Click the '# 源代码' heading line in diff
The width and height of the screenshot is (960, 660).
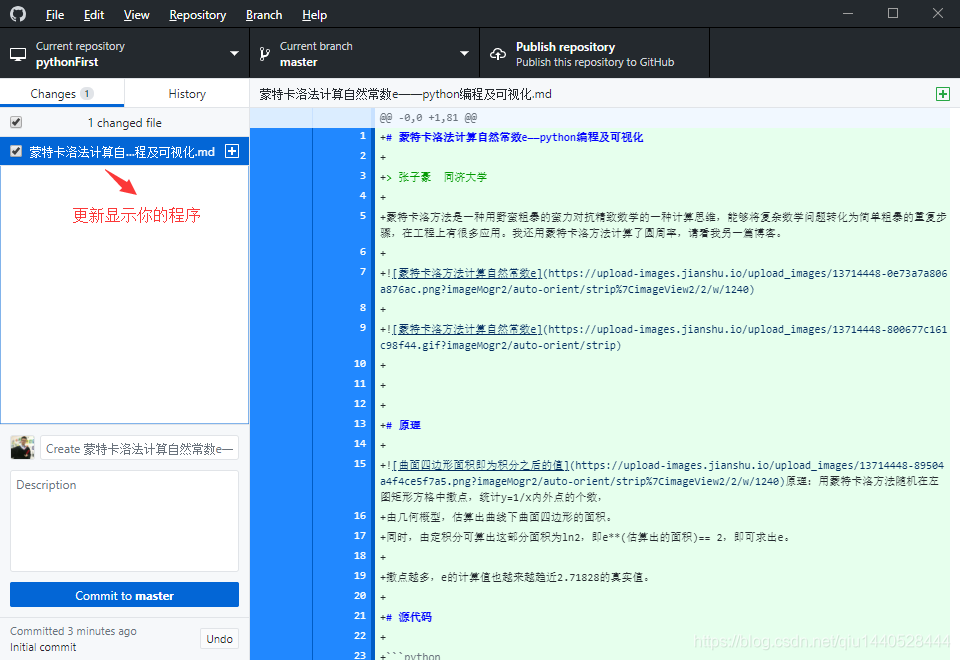coord(408,617)
